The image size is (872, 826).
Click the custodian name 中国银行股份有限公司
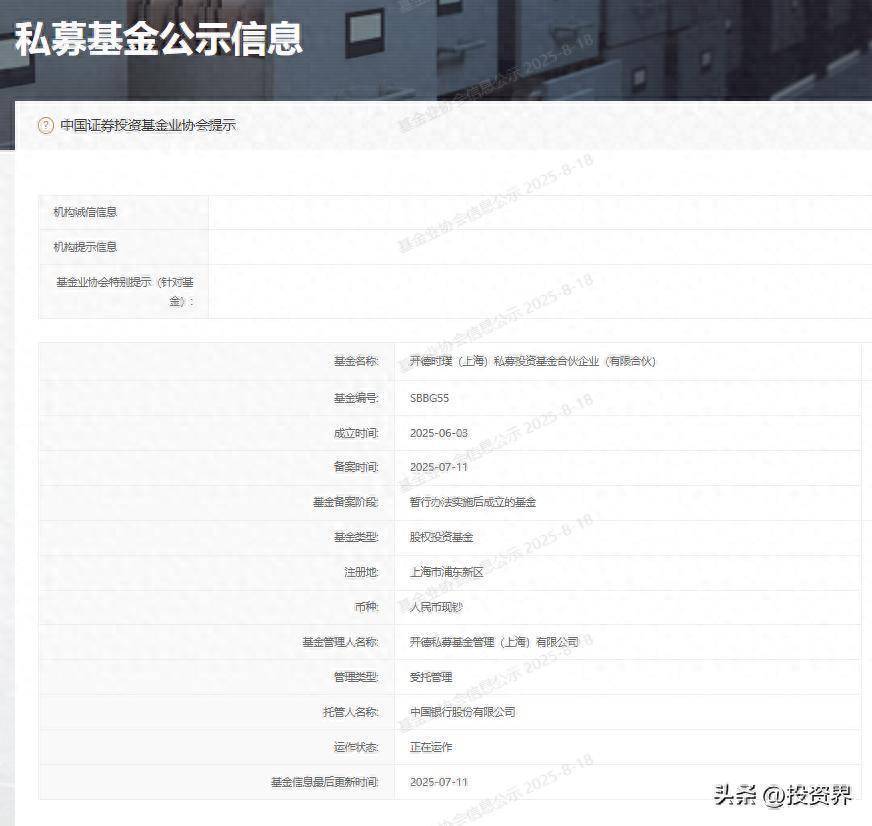[462, 712]
